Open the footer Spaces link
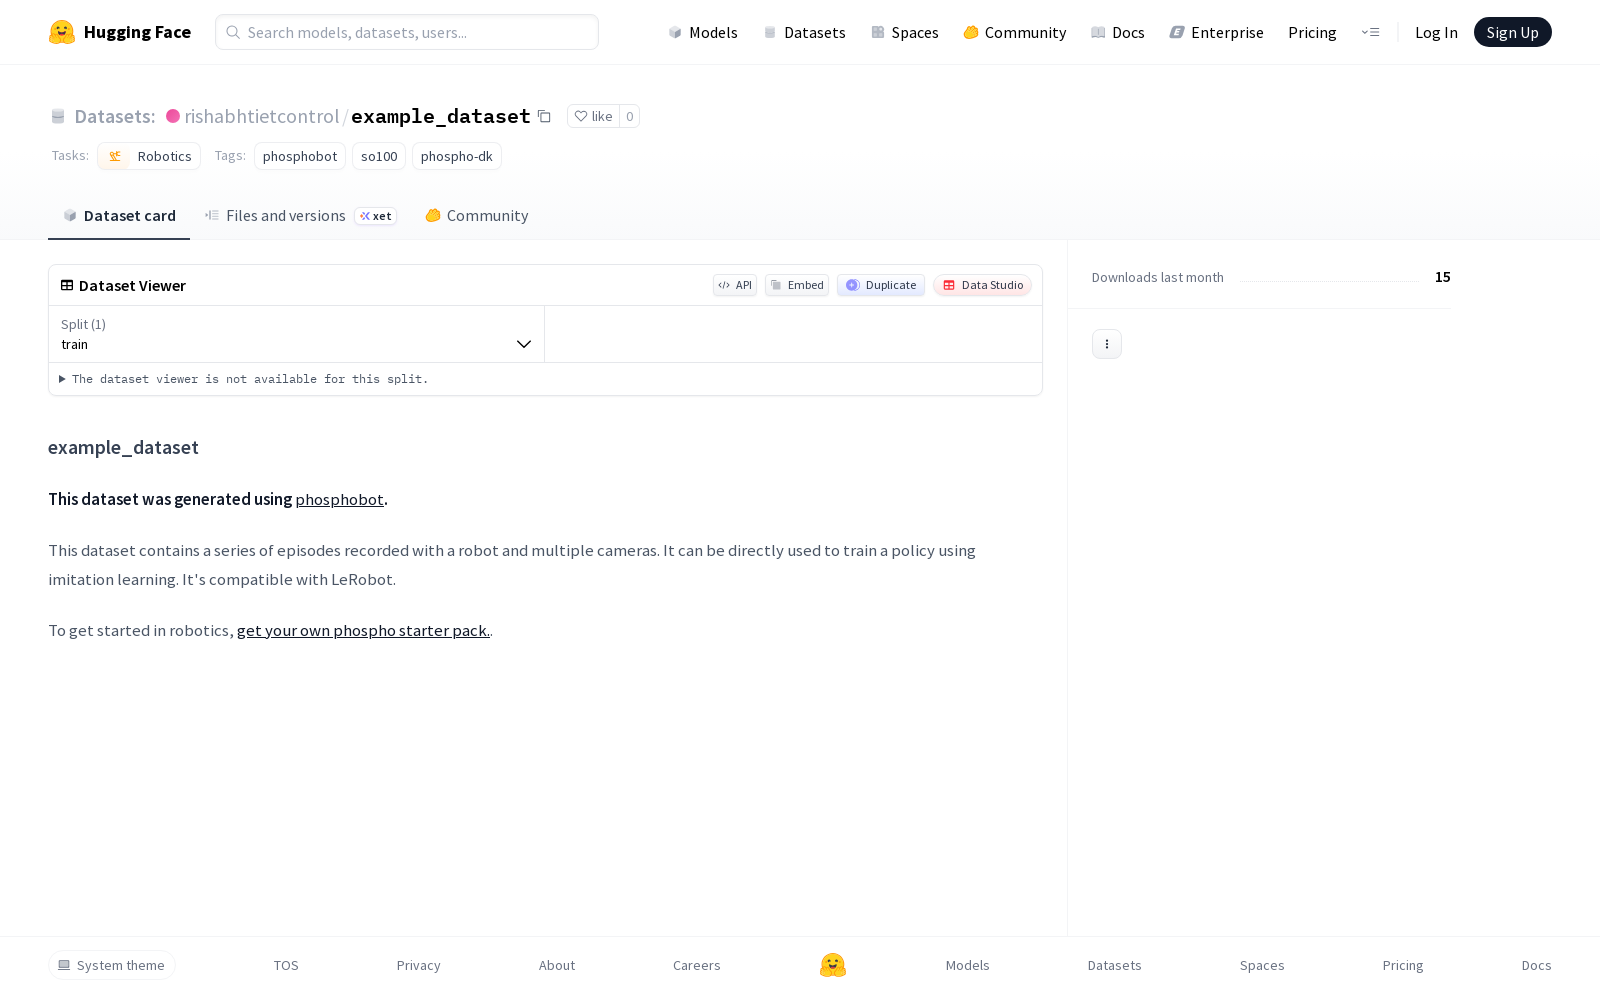1600x1000 pixels. [x=1262, y=965]
